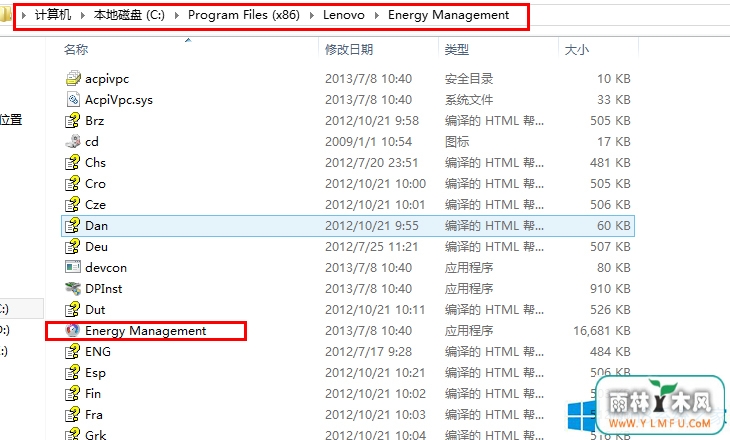Image resolution: width=730 pixels, height=440 pixels.
Task: Click the 系统文件 type cell
Action: click(x=469, y=100)
